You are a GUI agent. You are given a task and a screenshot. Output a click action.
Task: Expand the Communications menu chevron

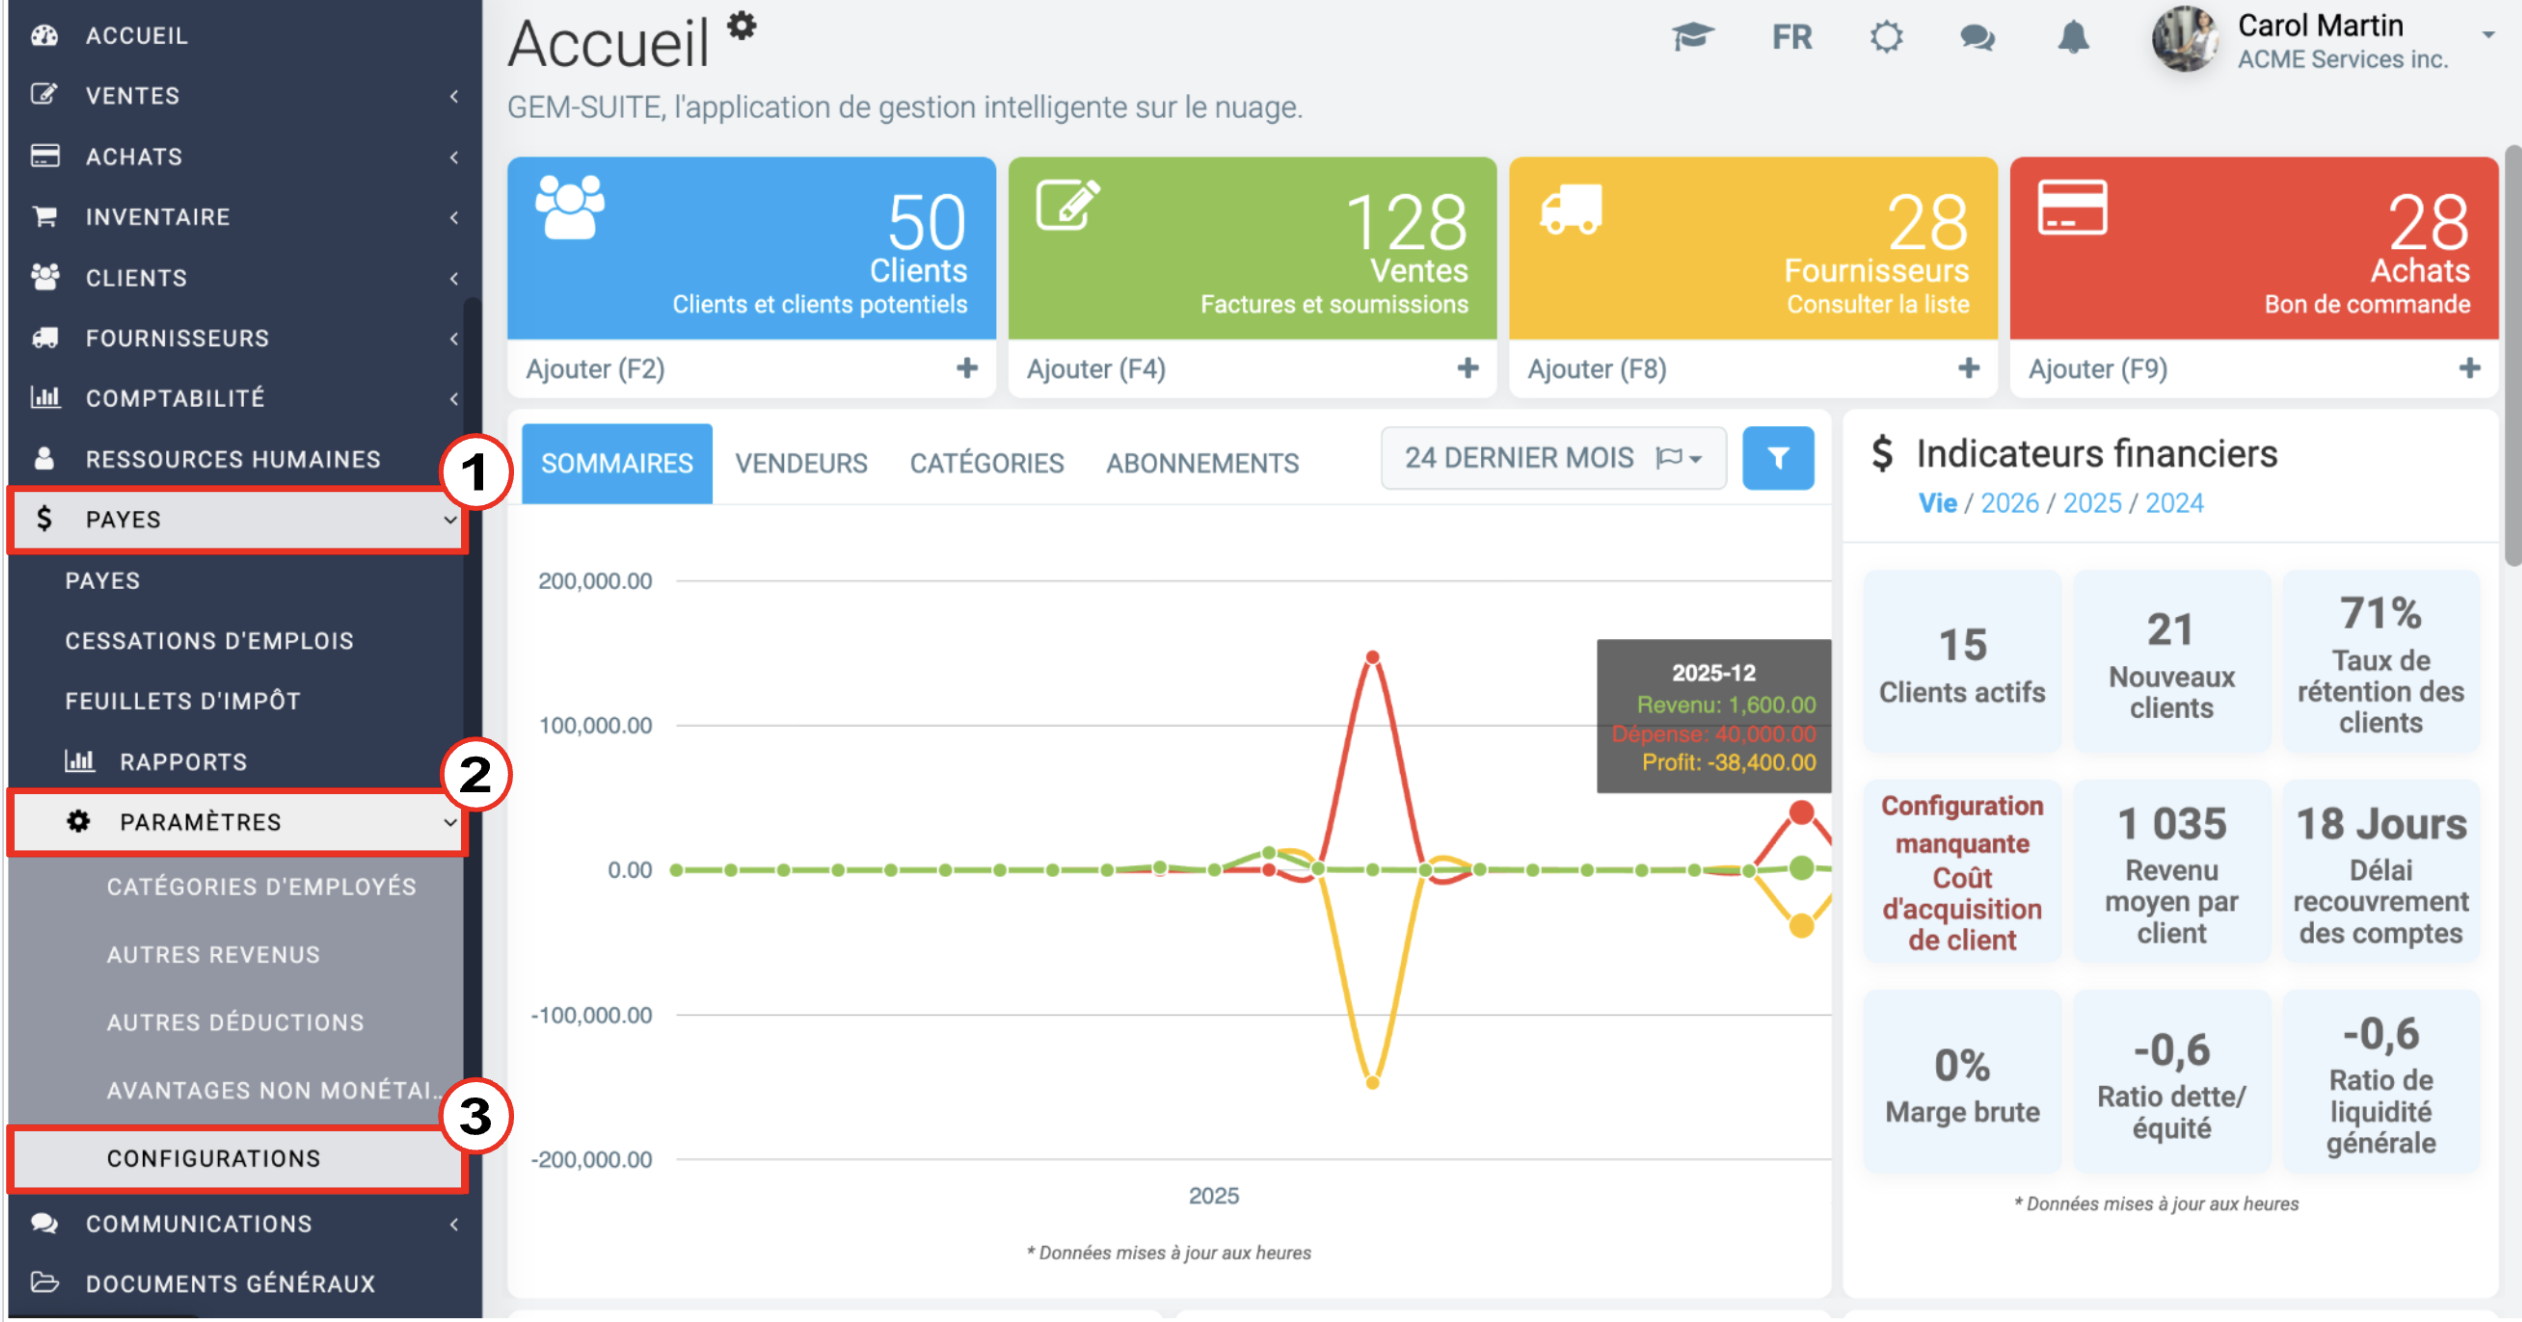tap(454, 1224)
